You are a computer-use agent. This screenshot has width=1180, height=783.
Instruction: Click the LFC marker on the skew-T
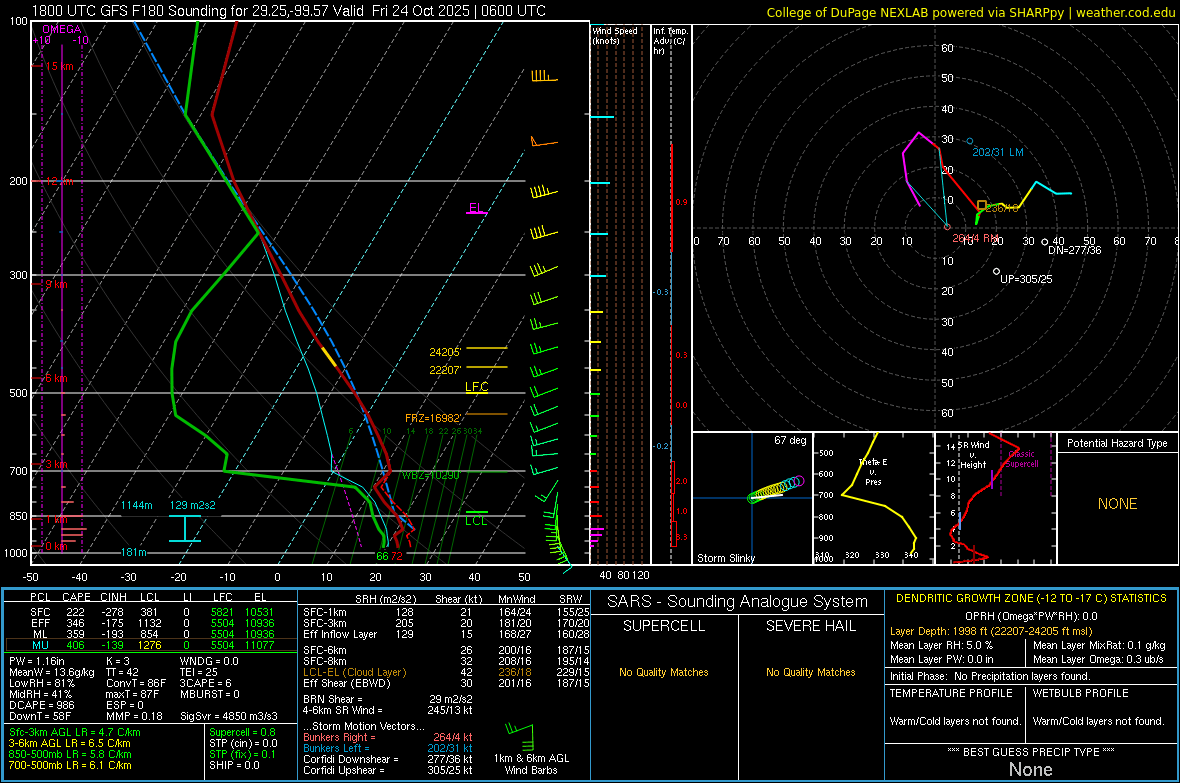476,387
